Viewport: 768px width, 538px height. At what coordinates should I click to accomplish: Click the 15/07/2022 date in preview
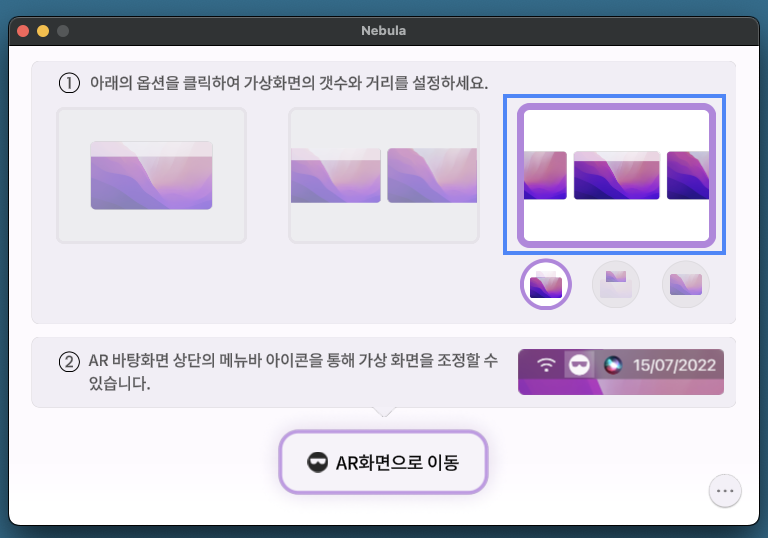pyautogui.click(x=674, y=366)
